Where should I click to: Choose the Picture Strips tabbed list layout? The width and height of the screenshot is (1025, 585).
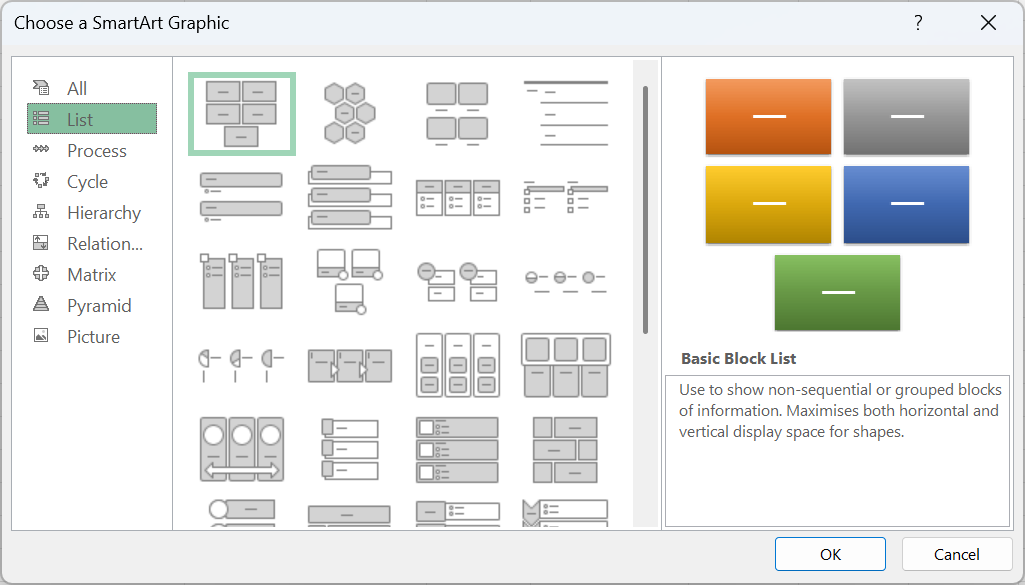(350, 449)
